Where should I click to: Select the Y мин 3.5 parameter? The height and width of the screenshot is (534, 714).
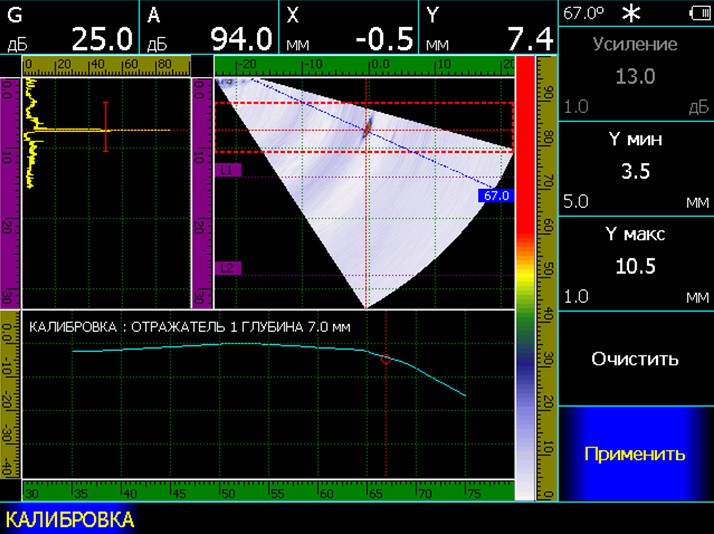pos(635,170)
